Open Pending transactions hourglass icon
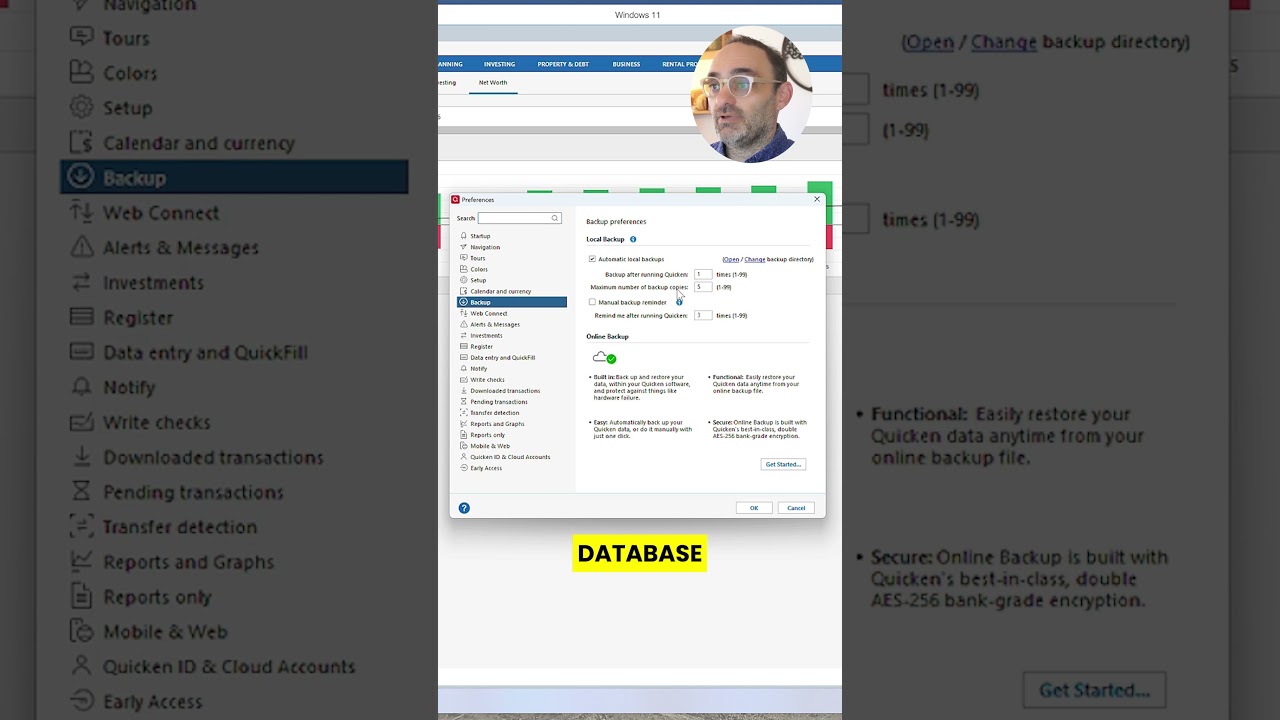This screenshot has height=720, width=1280. [463, 401]
